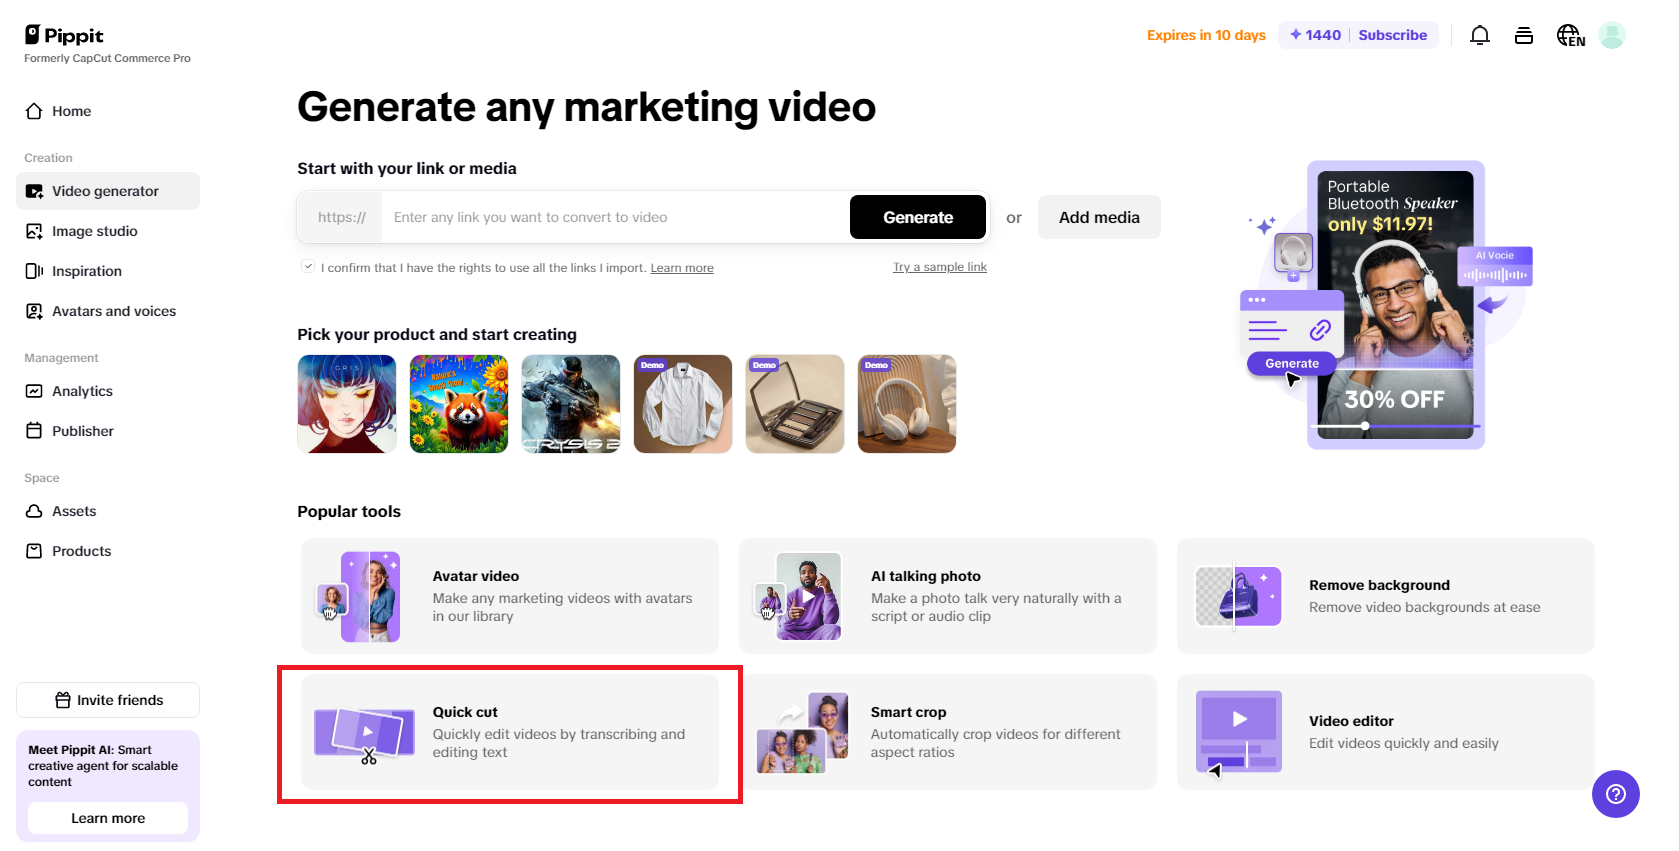Screen dimensions: 1679x851
Task: Select Video generator in sidebar
Action: pyautogui.click(x=108, y=191)
